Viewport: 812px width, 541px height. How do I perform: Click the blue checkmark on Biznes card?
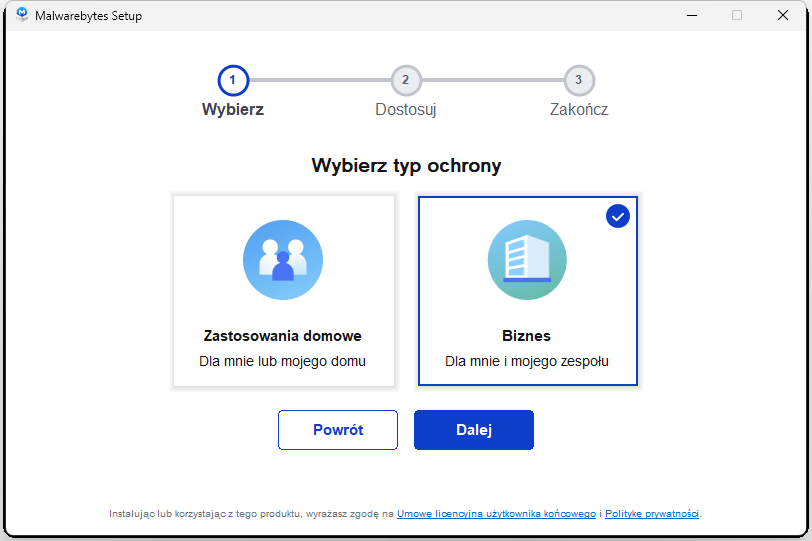pos(618,216)
